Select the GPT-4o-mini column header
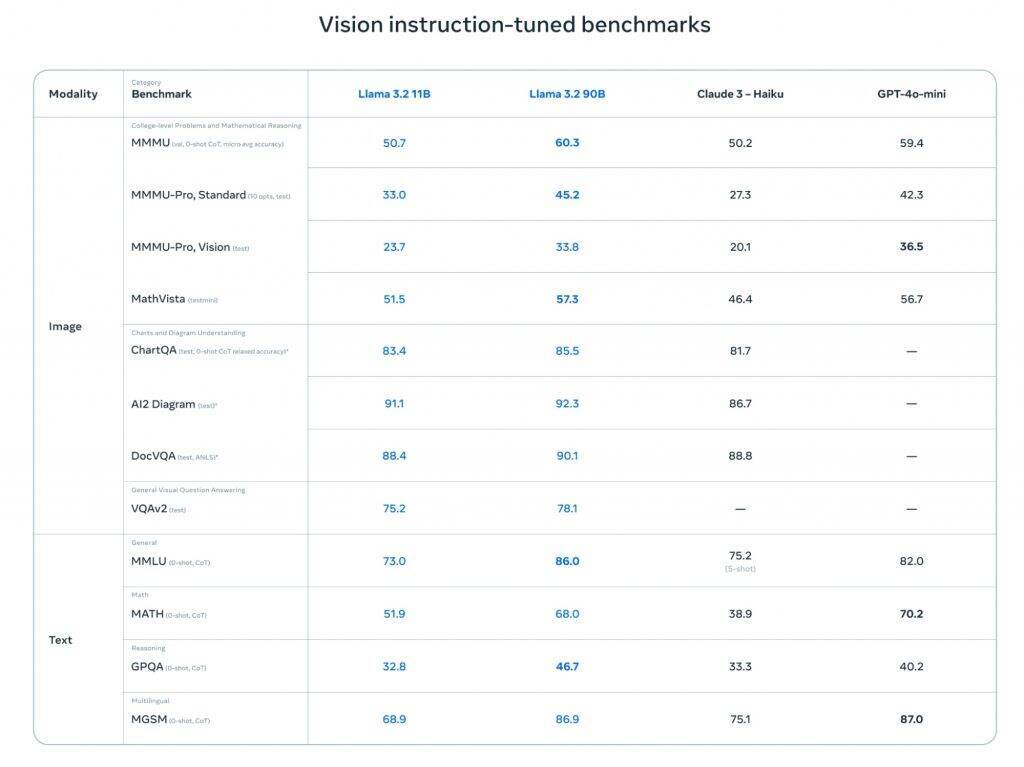 [x=911, y=94]
